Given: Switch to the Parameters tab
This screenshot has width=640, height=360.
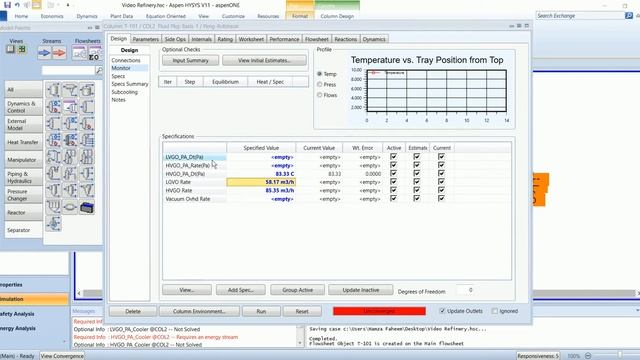Looking at the screenshot, I should 146,39.
